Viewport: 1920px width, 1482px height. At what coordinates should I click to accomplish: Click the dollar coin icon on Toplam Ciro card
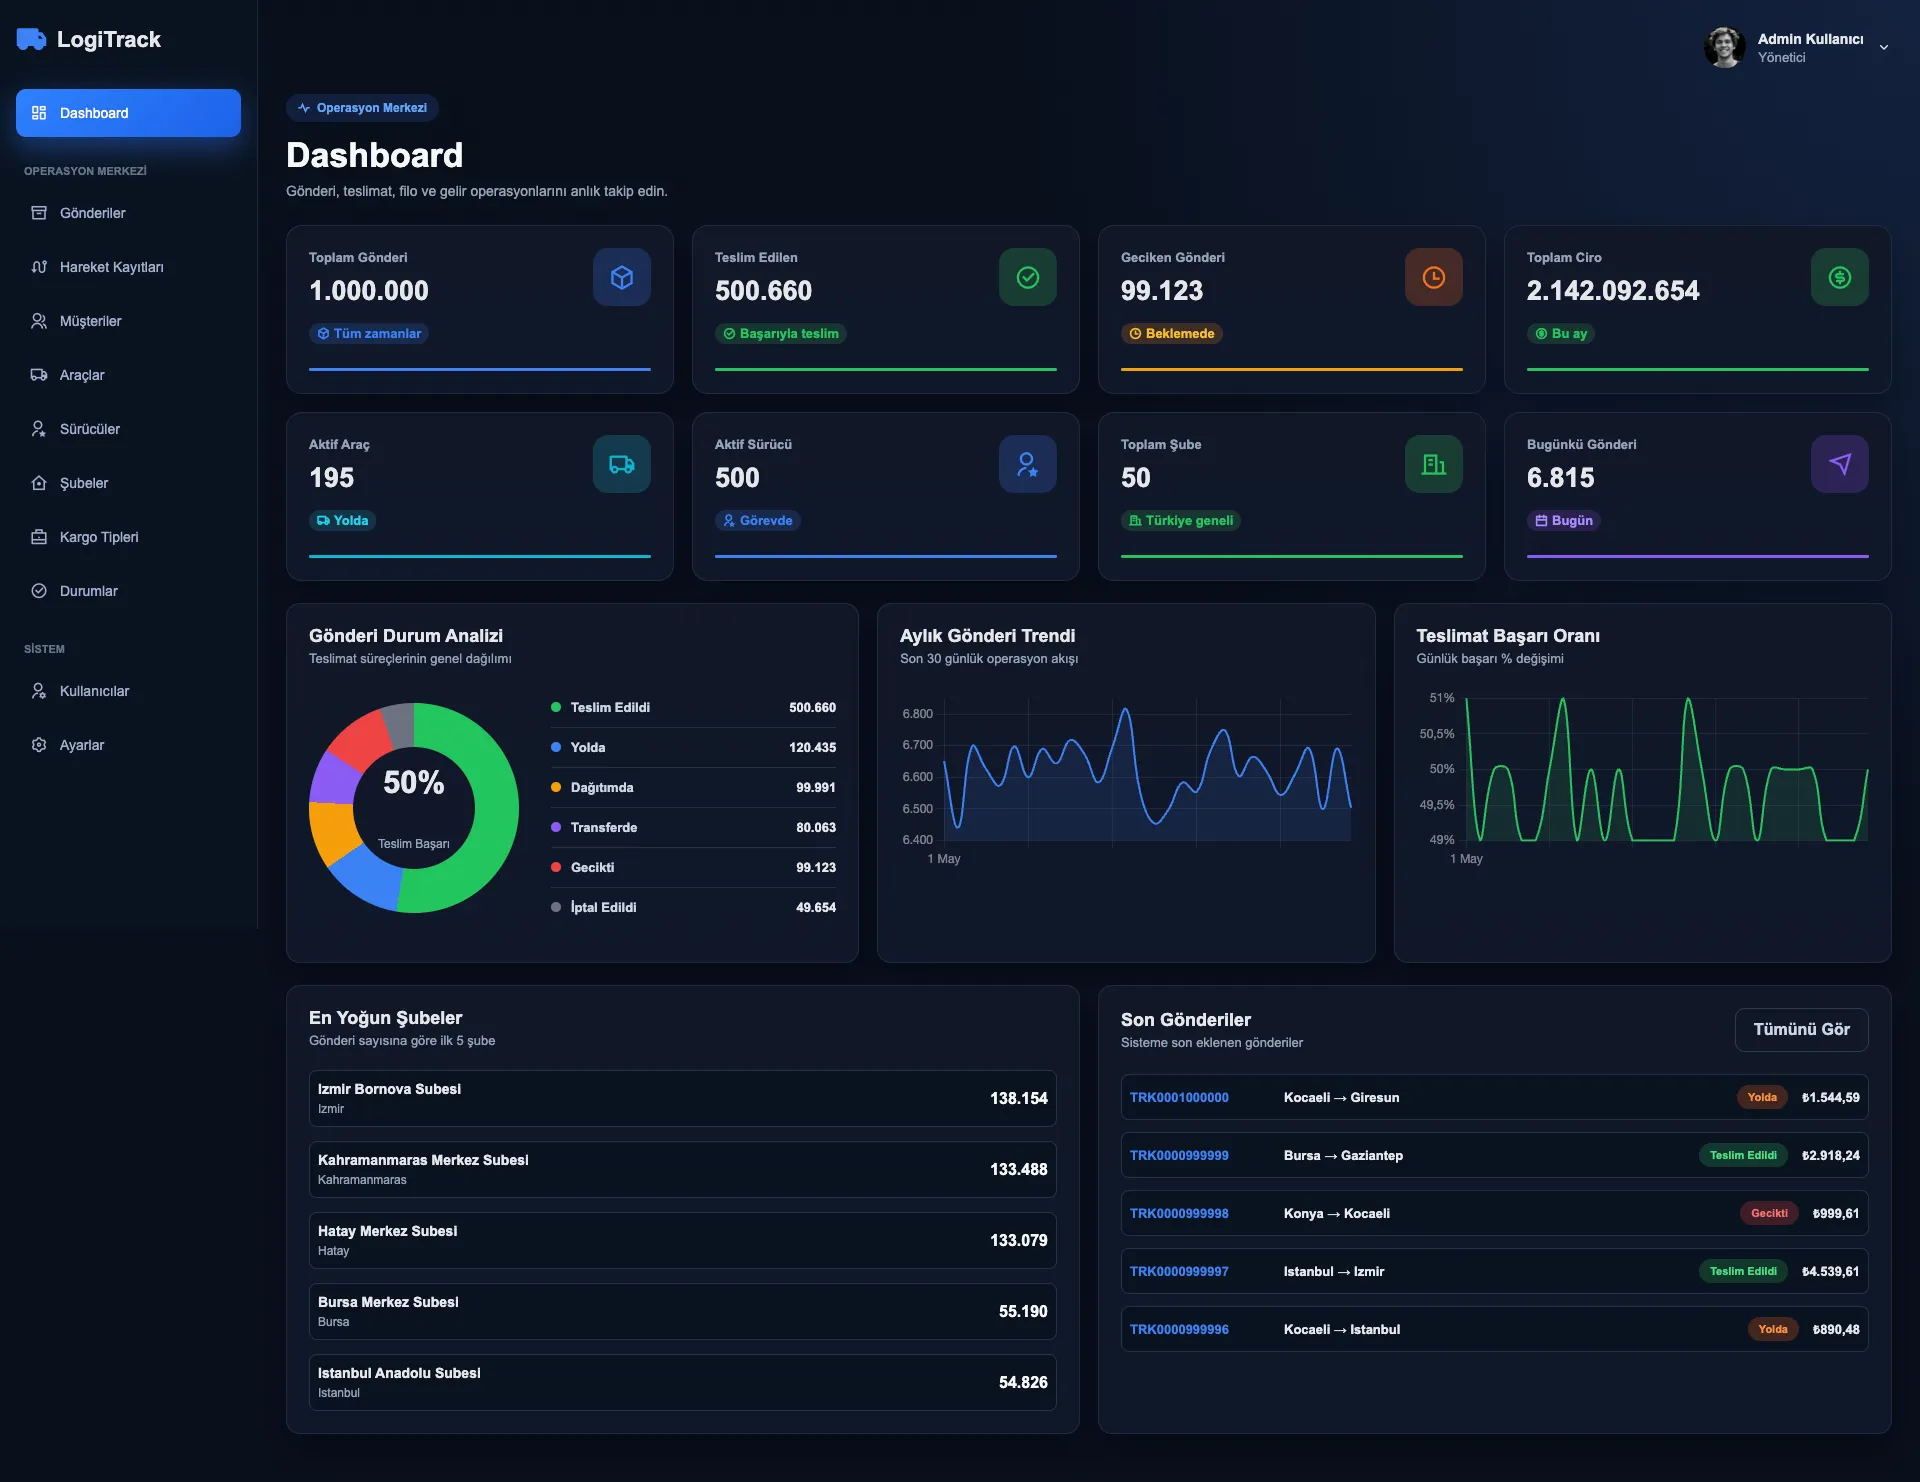1840,277
